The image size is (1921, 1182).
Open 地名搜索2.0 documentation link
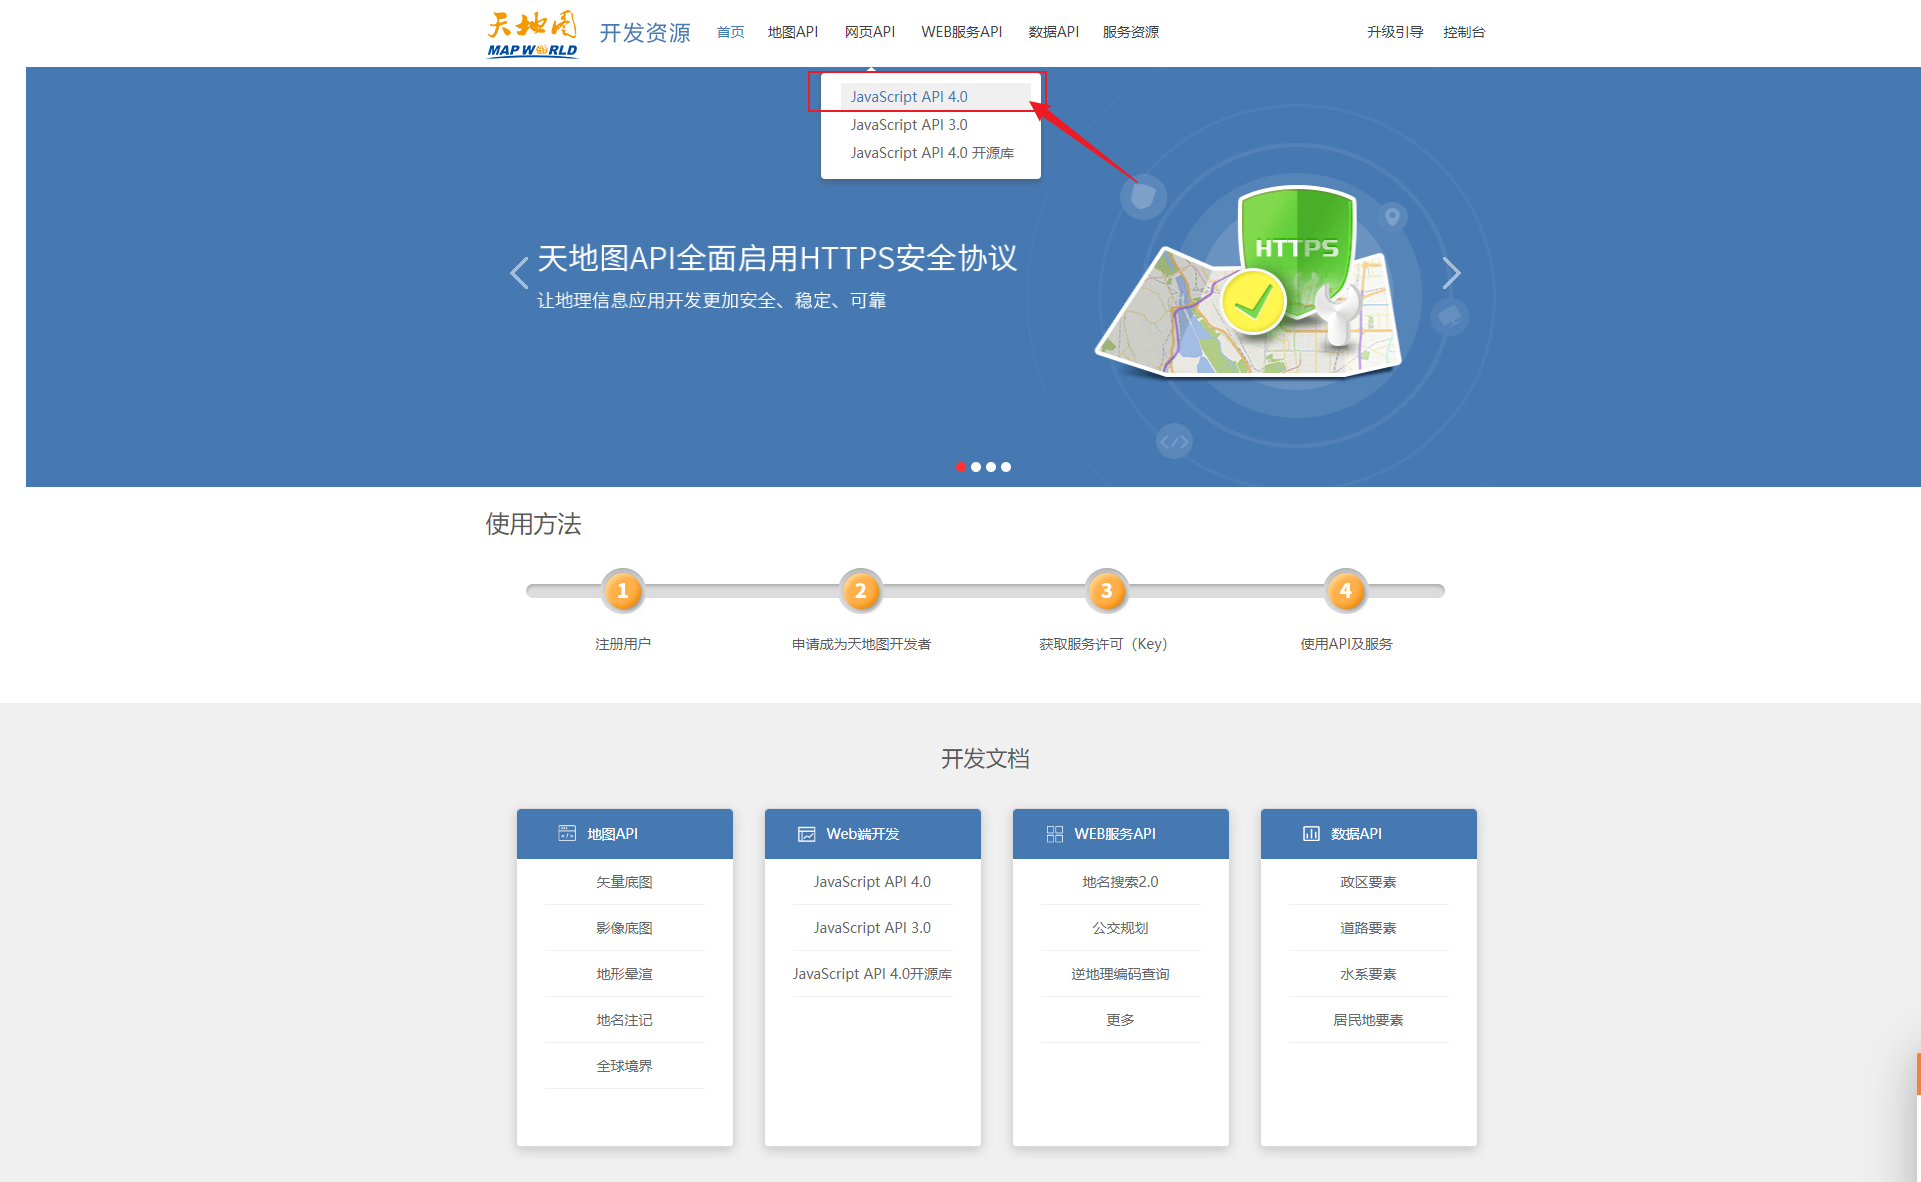click(x=1120, y=882)
